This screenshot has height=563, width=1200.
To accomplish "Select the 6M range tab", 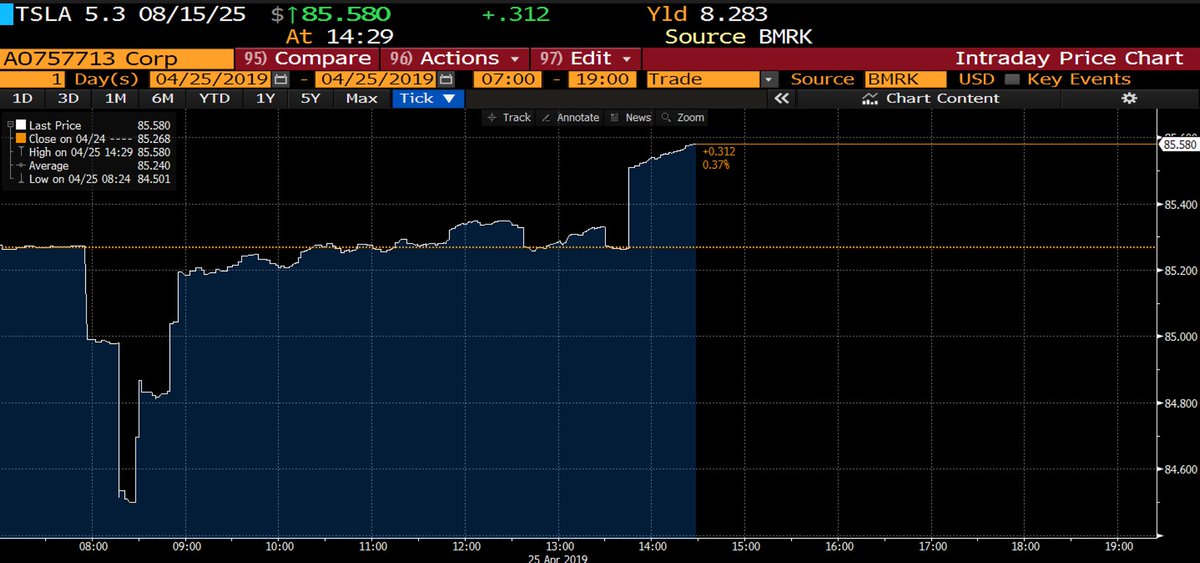I will click(x=163, y=98).
